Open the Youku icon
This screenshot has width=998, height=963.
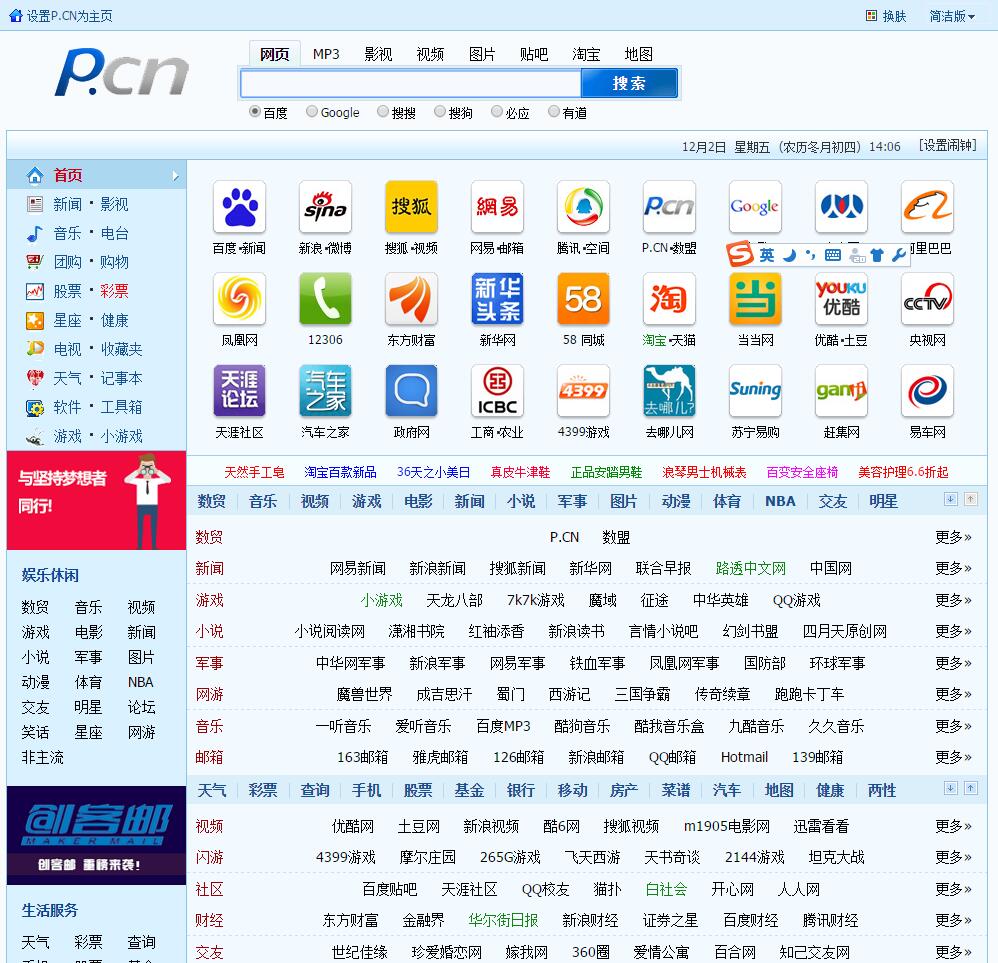[841, 299]
